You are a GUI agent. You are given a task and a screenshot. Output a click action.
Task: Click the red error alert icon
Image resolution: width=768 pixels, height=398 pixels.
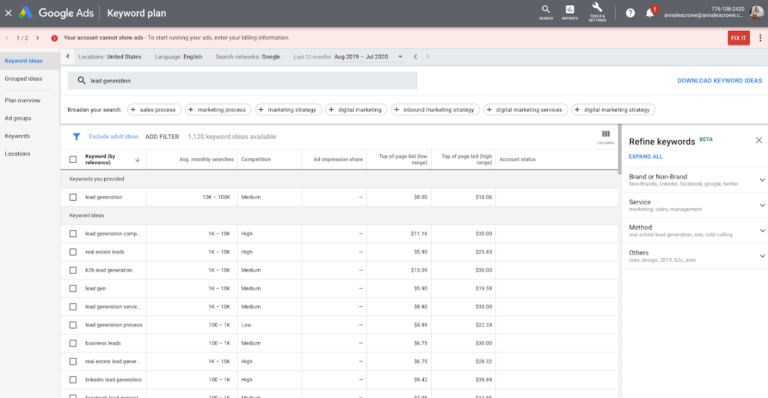[54, 38]
